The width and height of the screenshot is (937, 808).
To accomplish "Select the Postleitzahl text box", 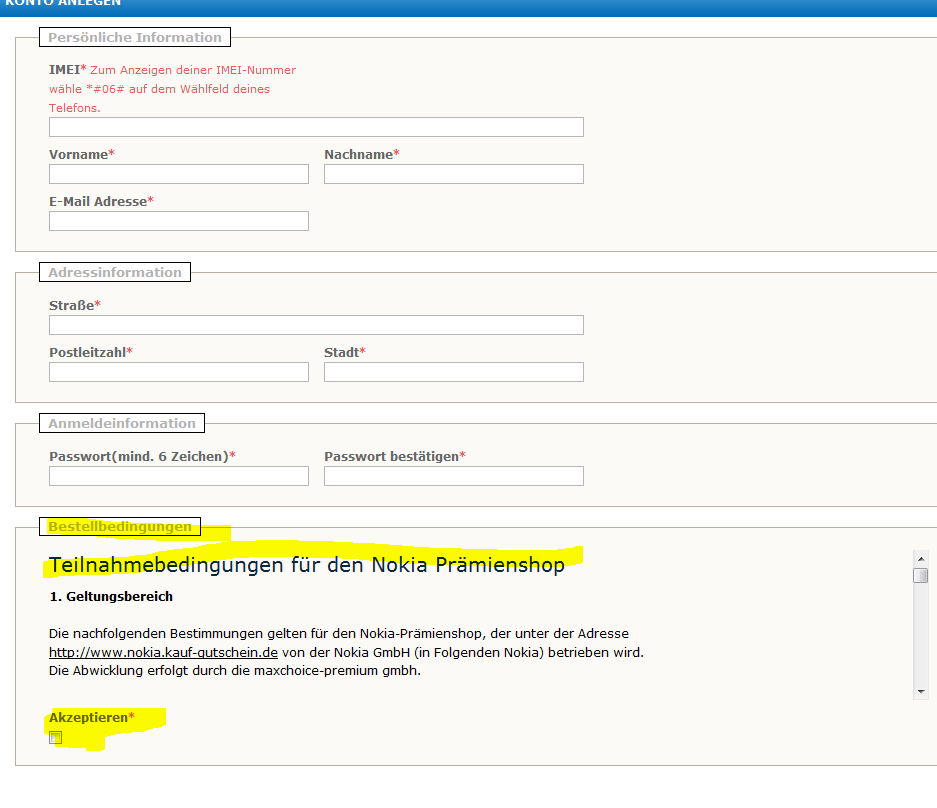I will click(x=179, y=372).
